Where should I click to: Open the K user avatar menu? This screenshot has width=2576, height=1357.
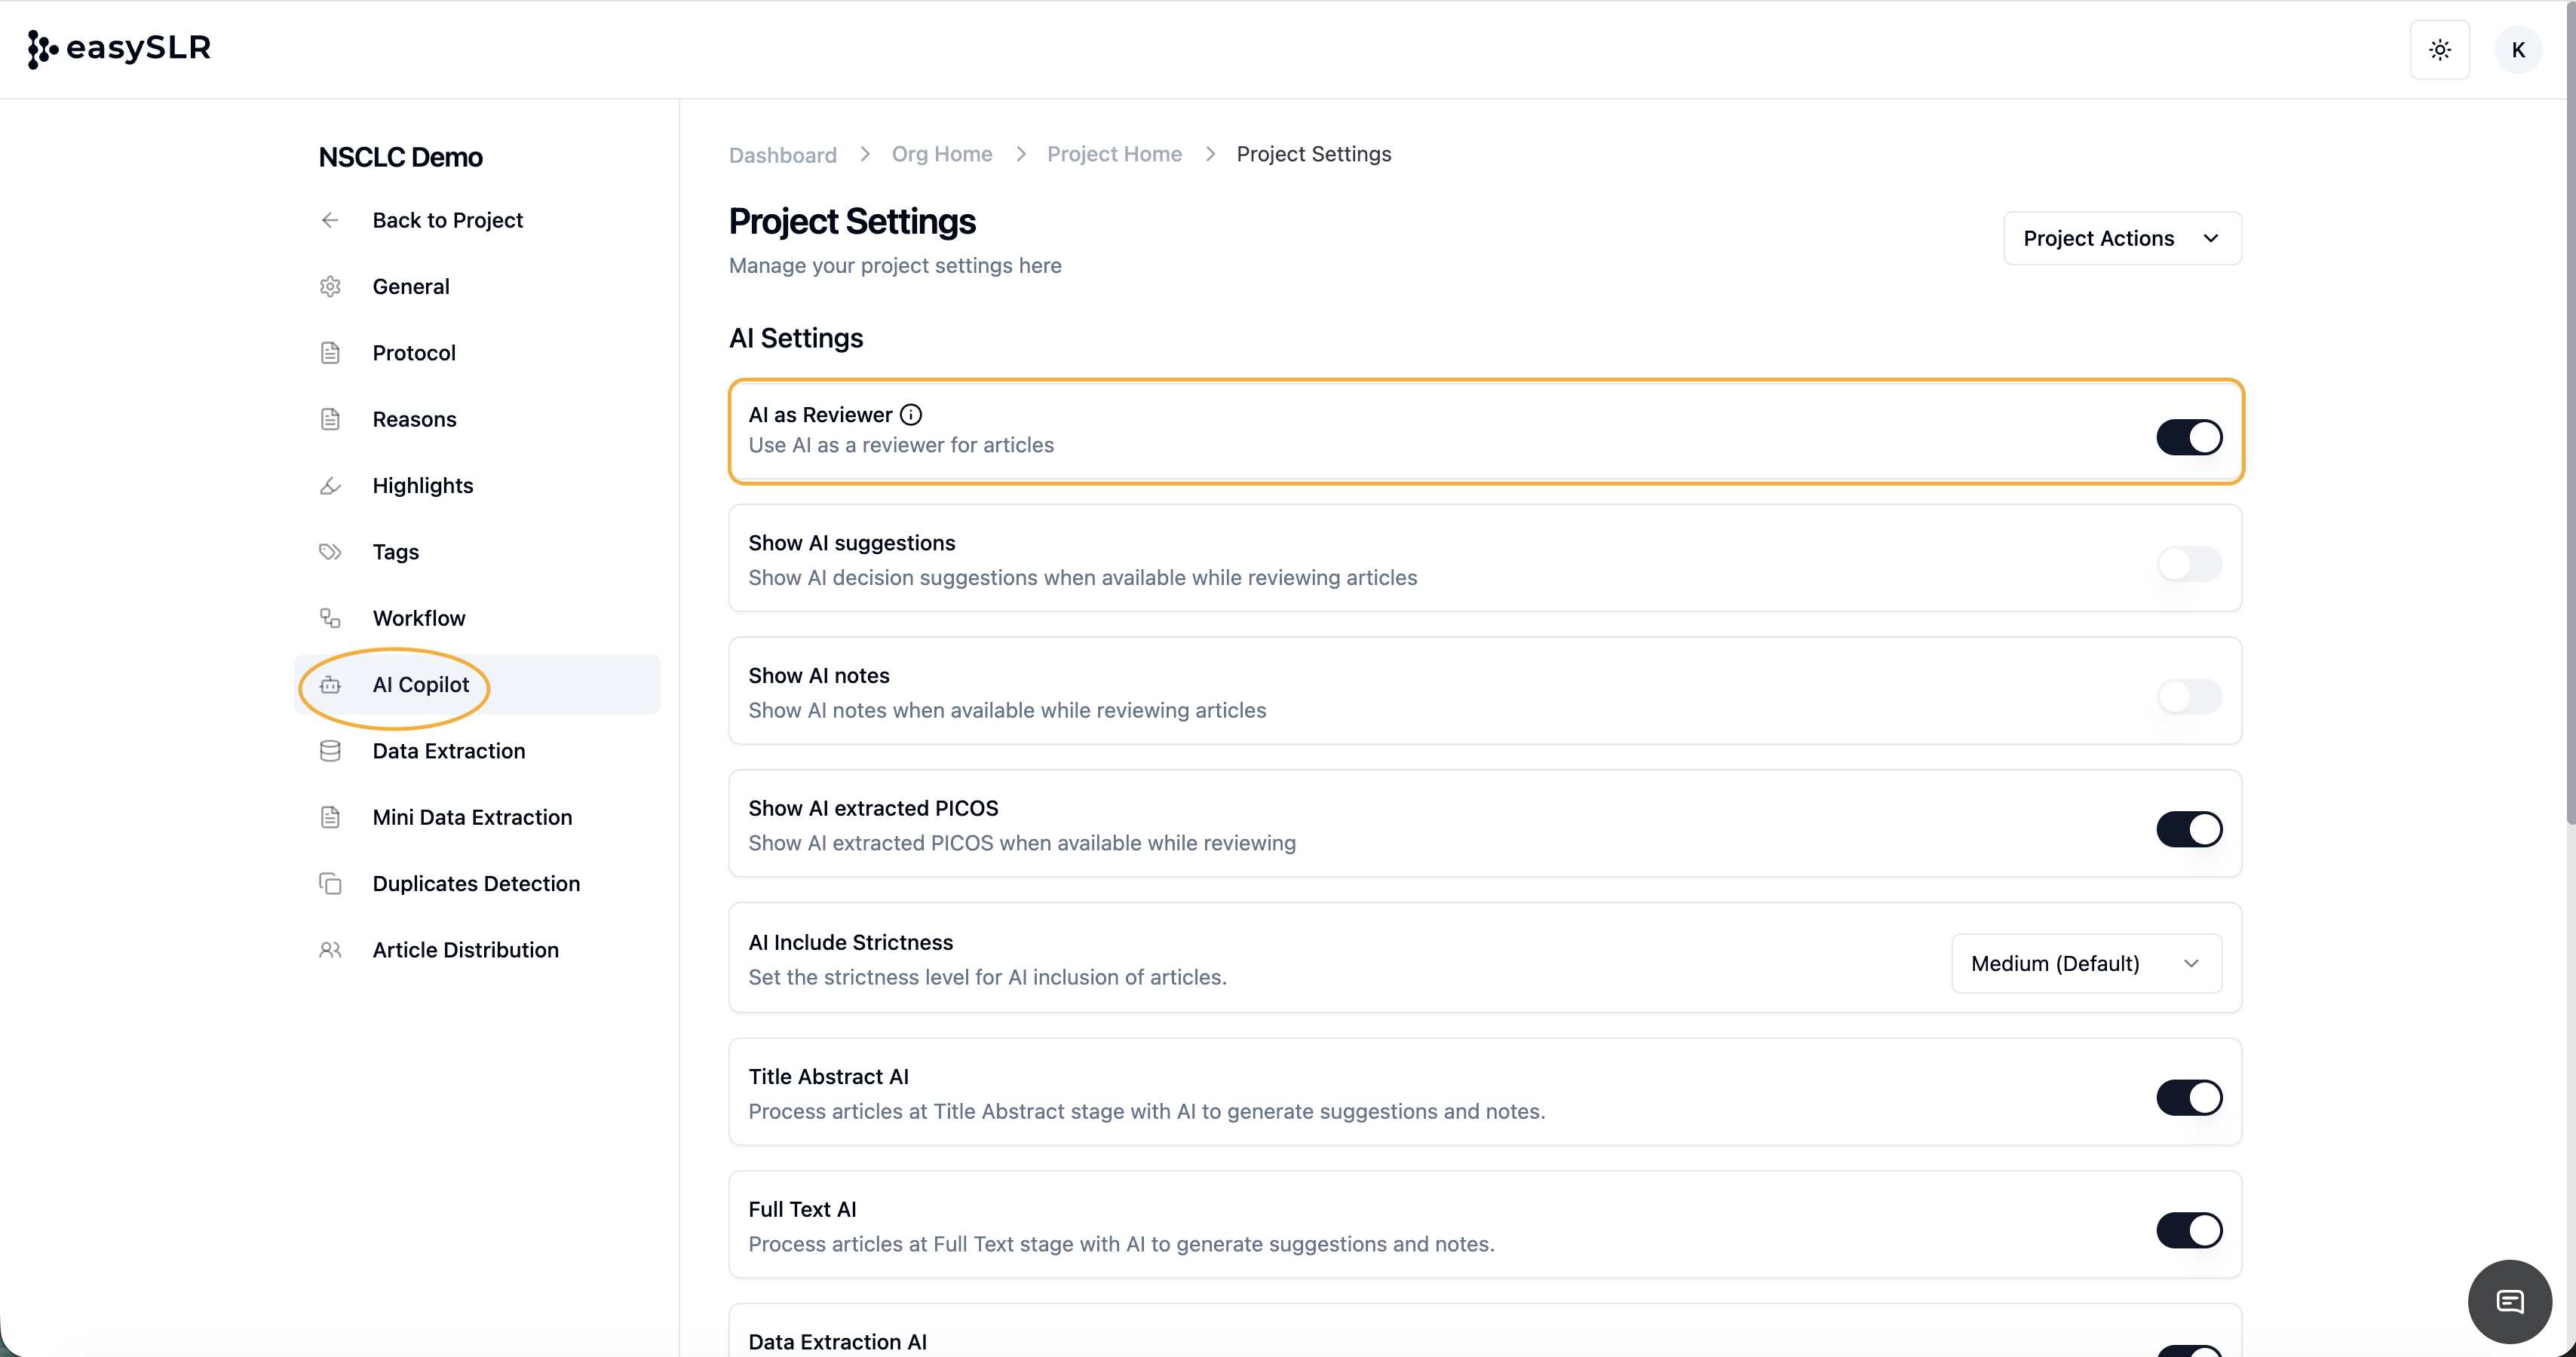click(2517, 49)
